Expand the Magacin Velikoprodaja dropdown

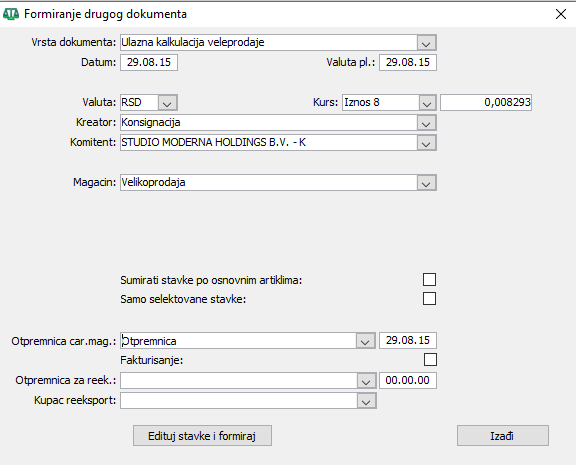pyautogui.click(x=426, y=183)
